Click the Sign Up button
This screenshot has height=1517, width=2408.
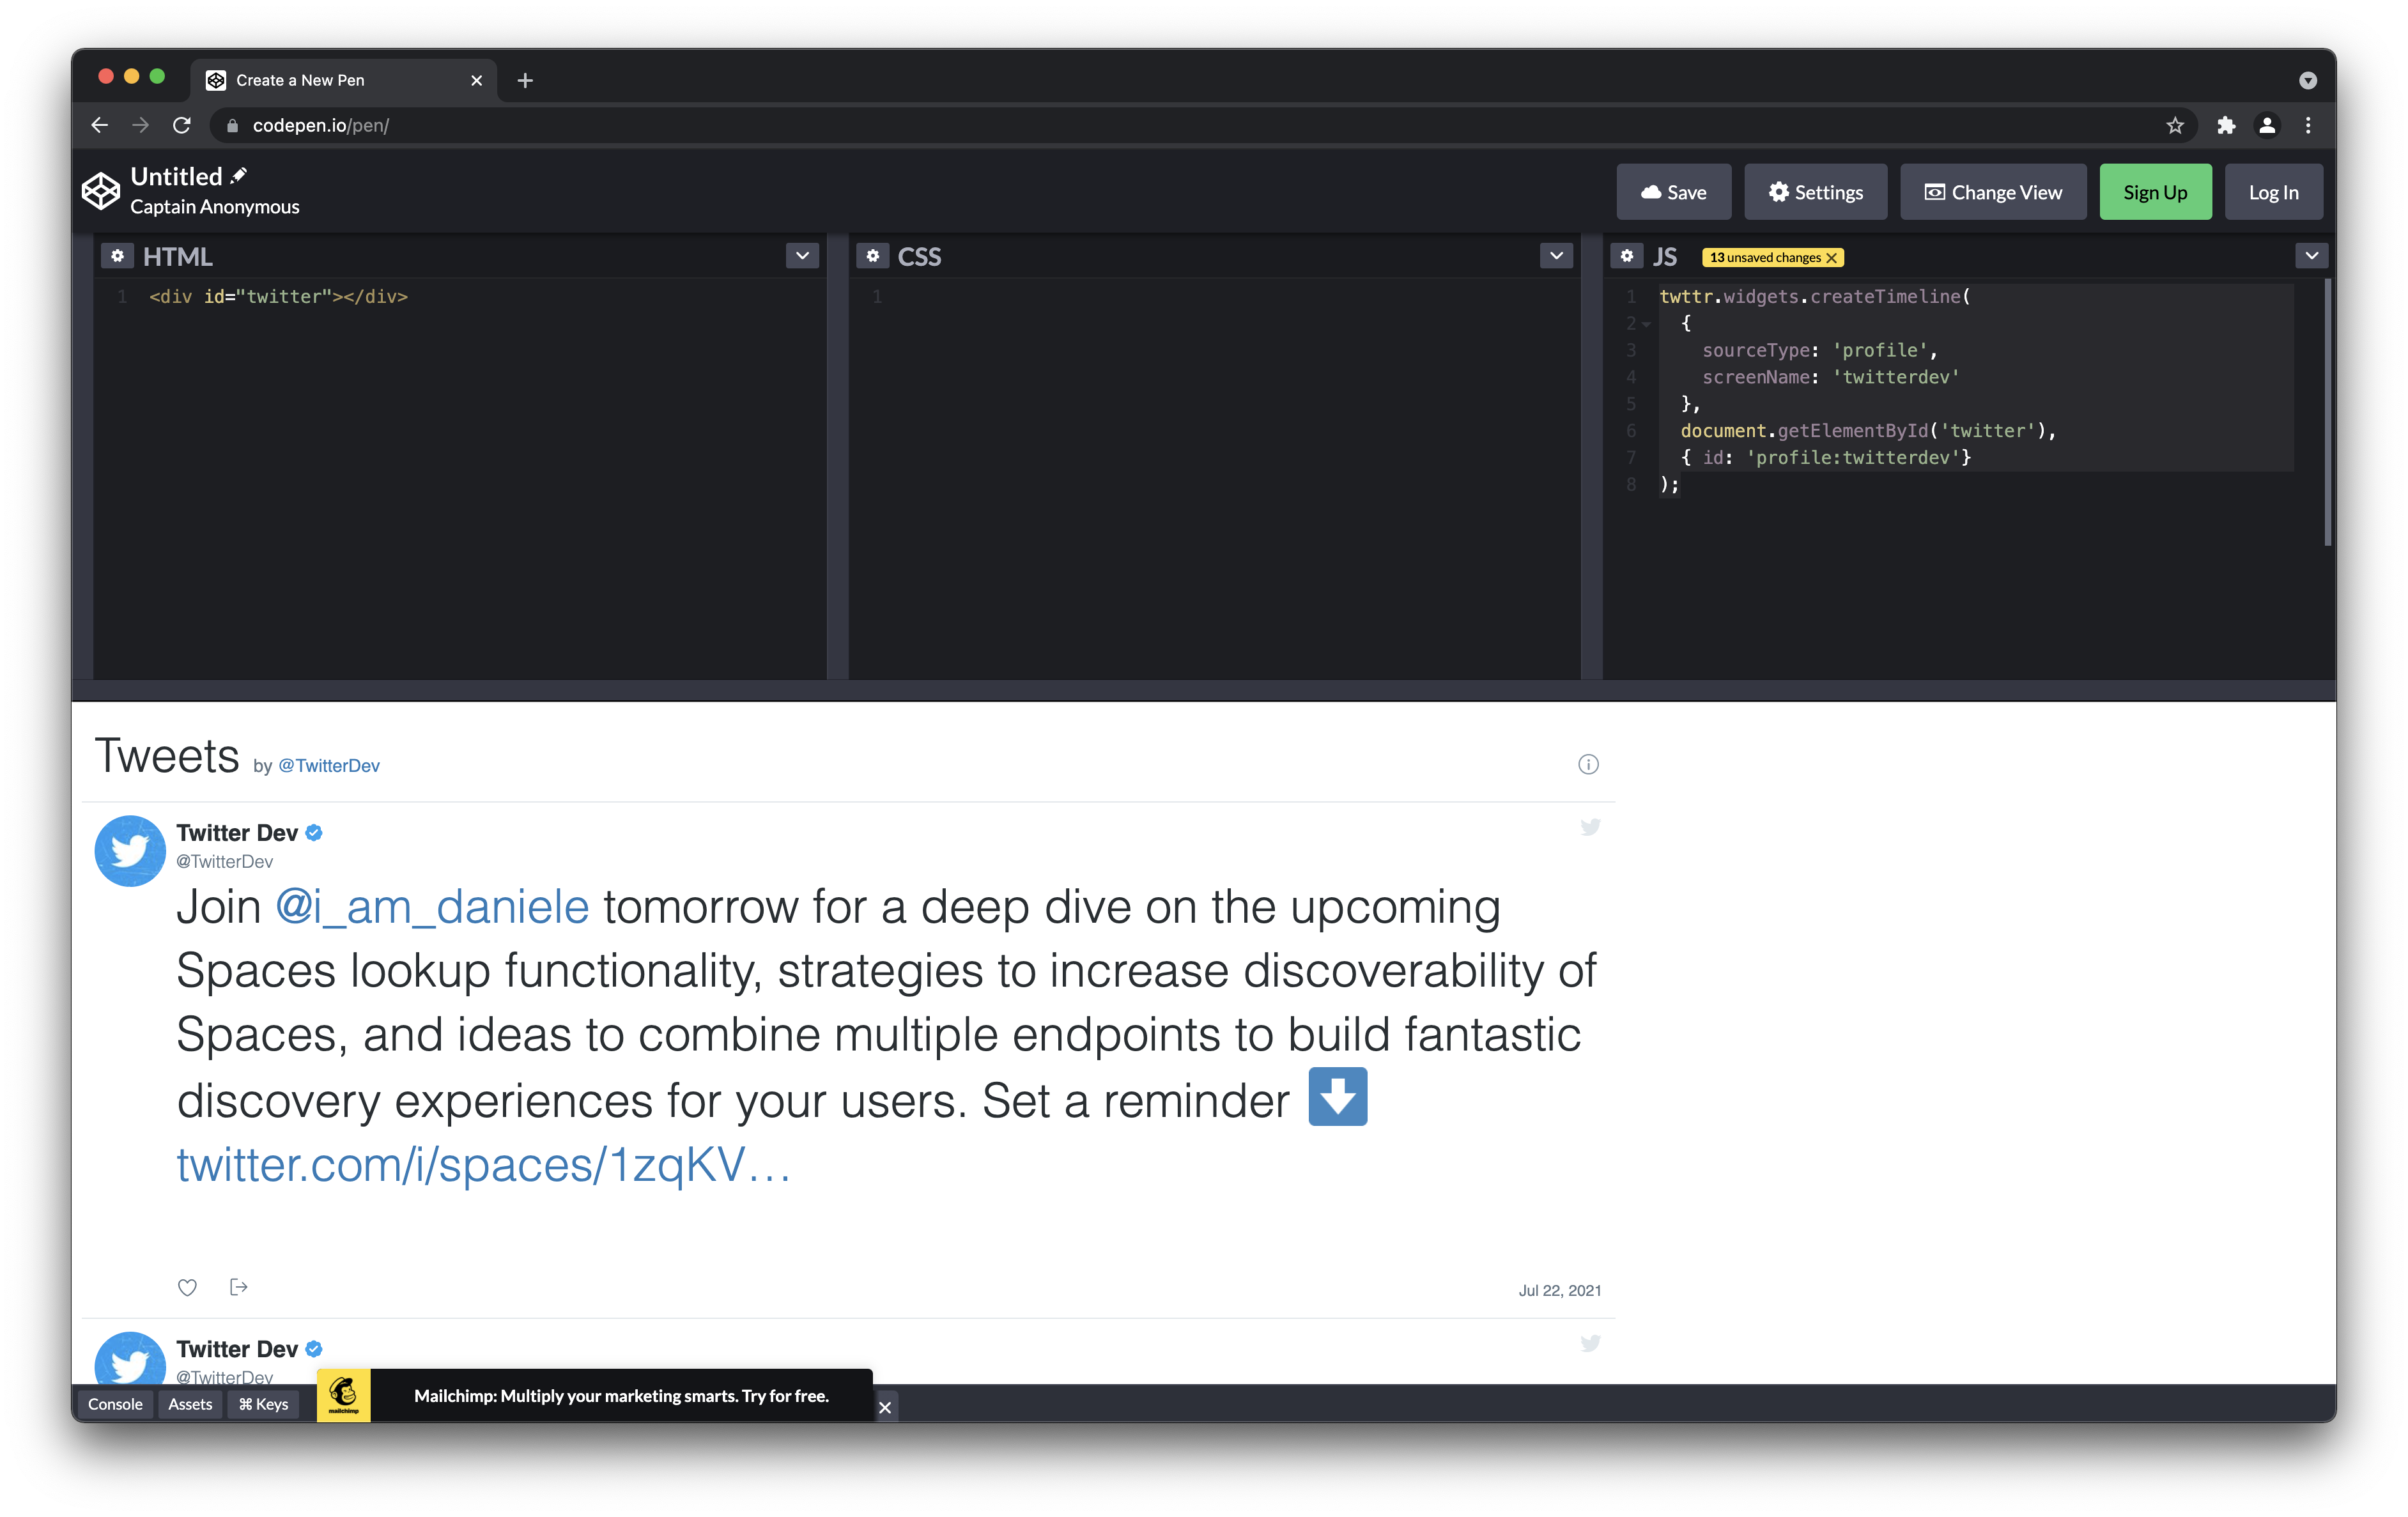(x=2155, y=191)
